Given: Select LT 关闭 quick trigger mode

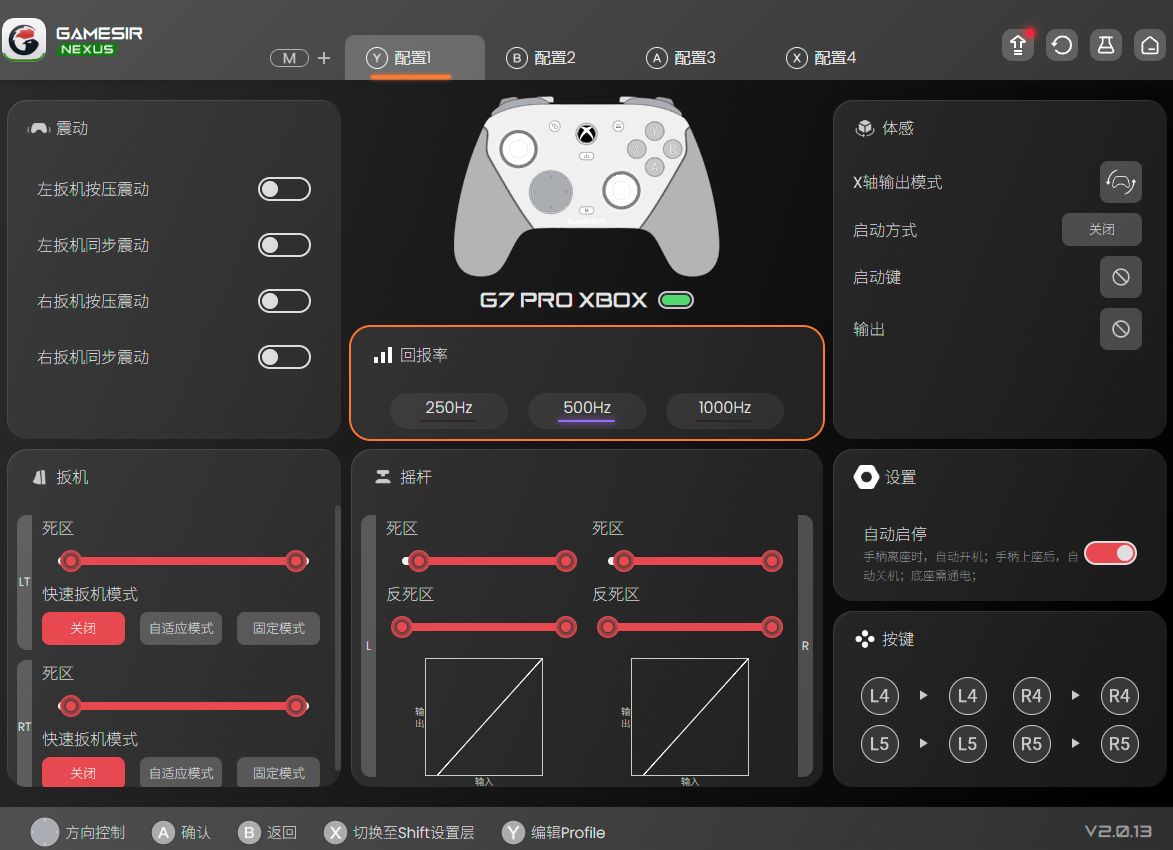Looking at the screenshot, I should (x=83, y=629).
